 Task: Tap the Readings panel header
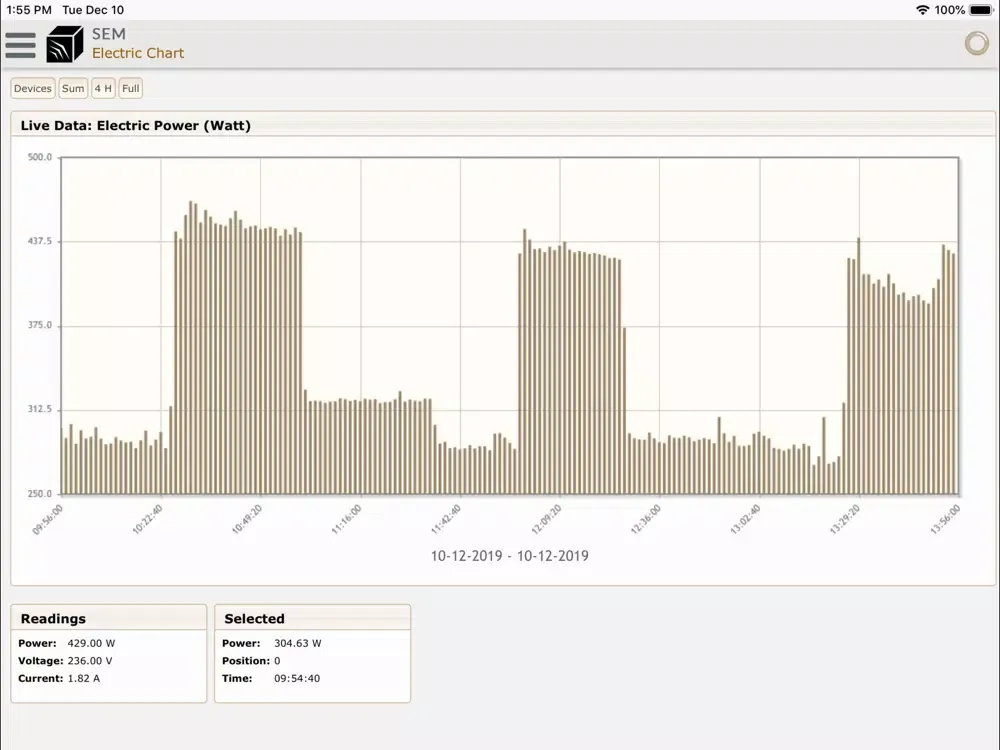coord(108,619)
